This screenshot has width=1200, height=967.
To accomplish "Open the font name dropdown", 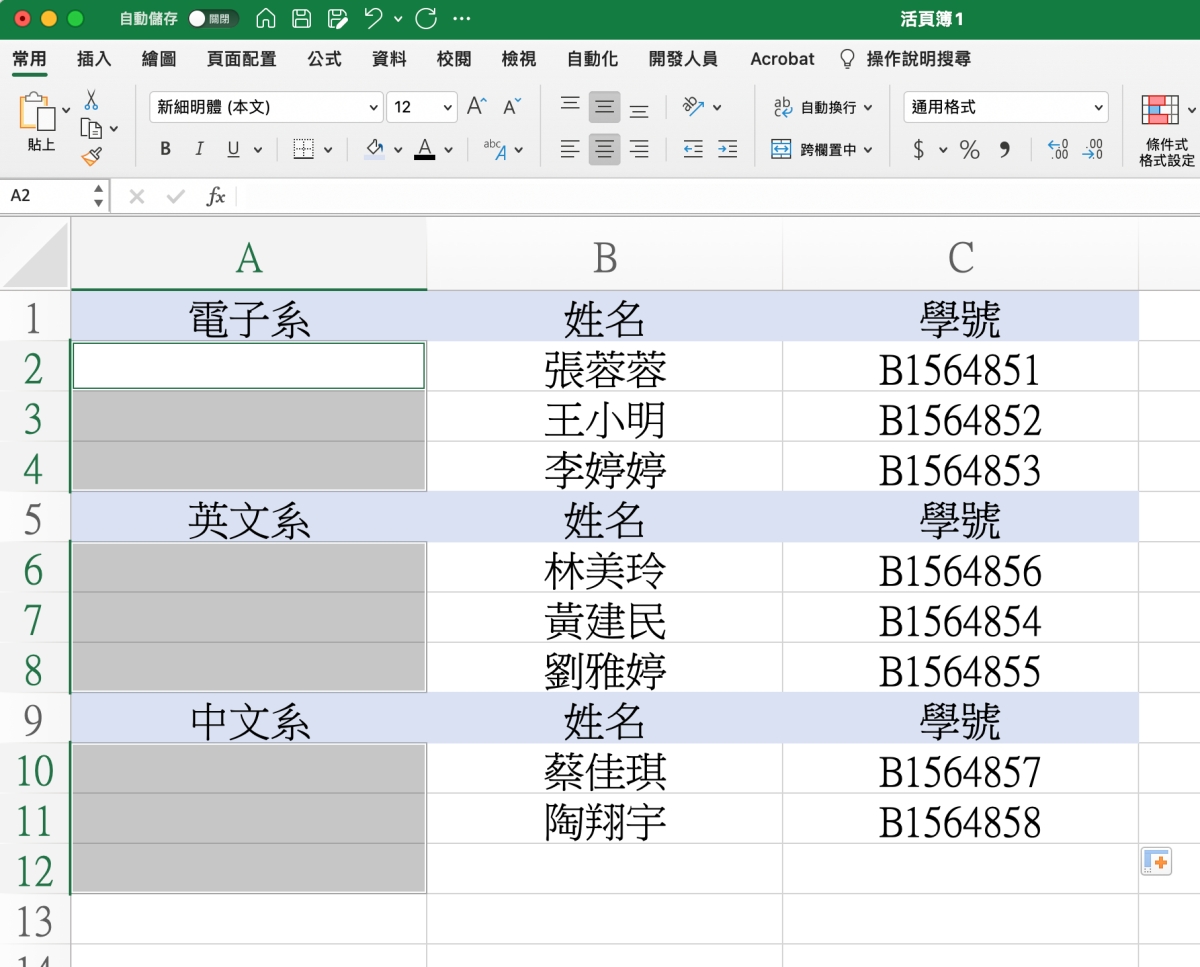I will [x=374, y=107].
